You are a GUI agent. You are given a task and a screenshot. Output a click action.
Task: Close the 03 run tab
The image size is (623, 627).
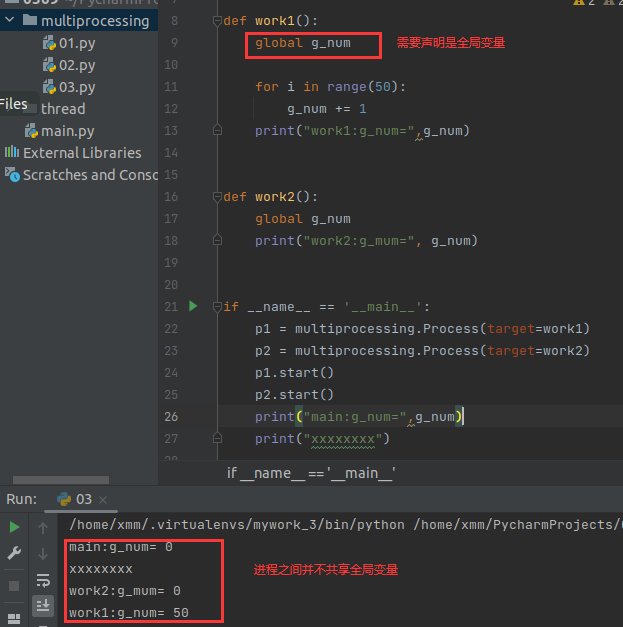103,500
